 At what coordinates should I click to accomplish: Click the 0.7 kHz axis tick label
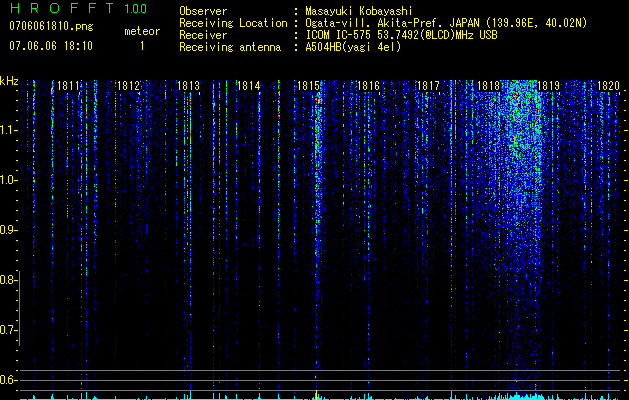(8, 330)
